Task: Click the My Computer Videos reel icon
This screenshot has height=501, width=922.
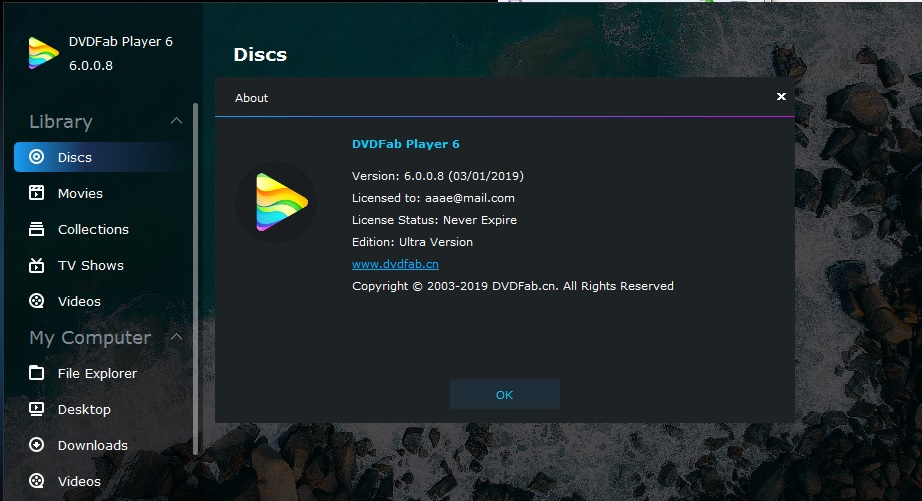Action: [x=36, y=480]
